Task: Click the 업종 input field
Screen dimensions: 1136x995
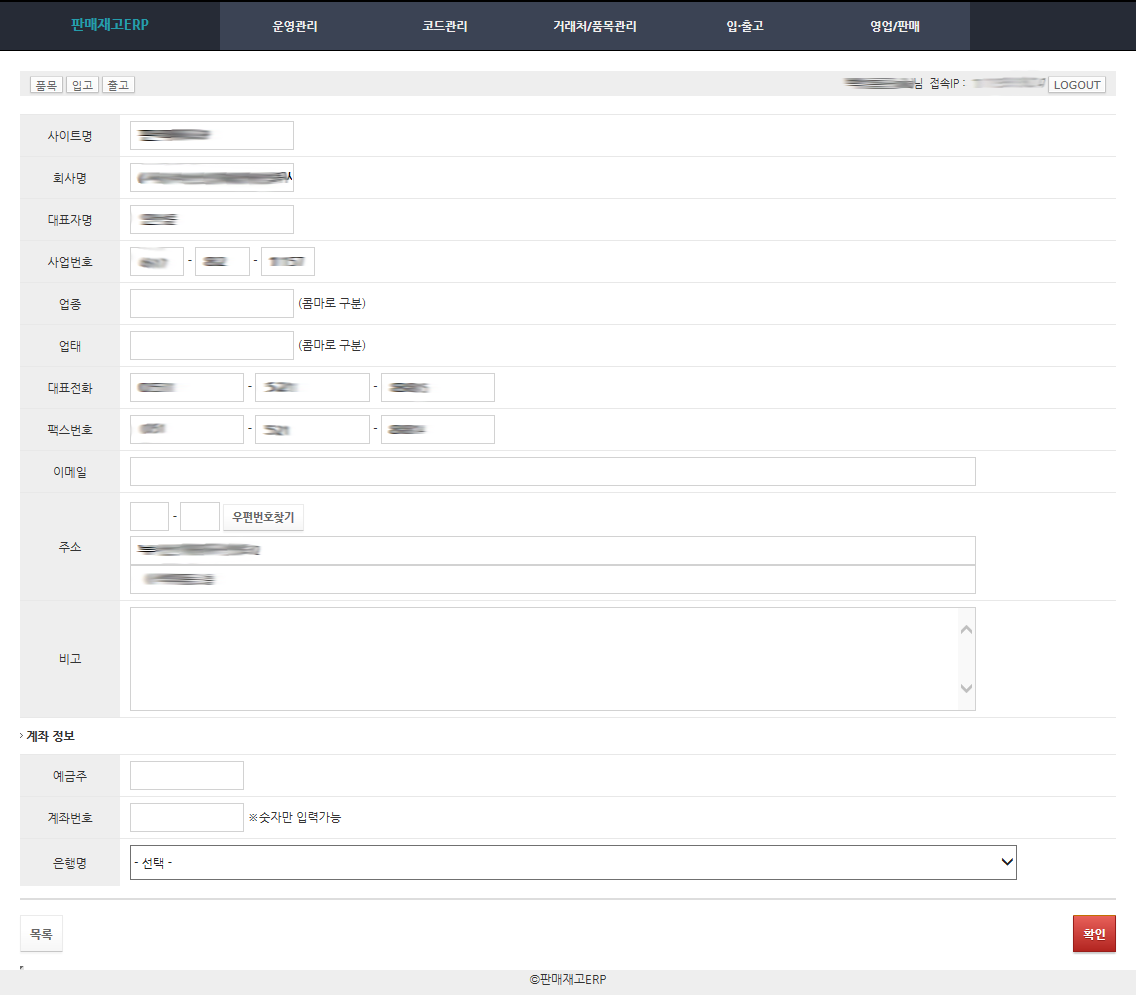Action: (212, 304)
